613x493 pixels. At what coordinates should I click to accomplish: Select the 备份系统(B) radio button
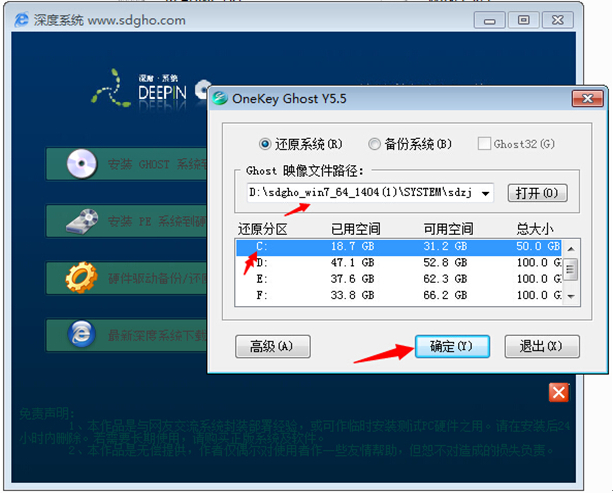(374, 143)
